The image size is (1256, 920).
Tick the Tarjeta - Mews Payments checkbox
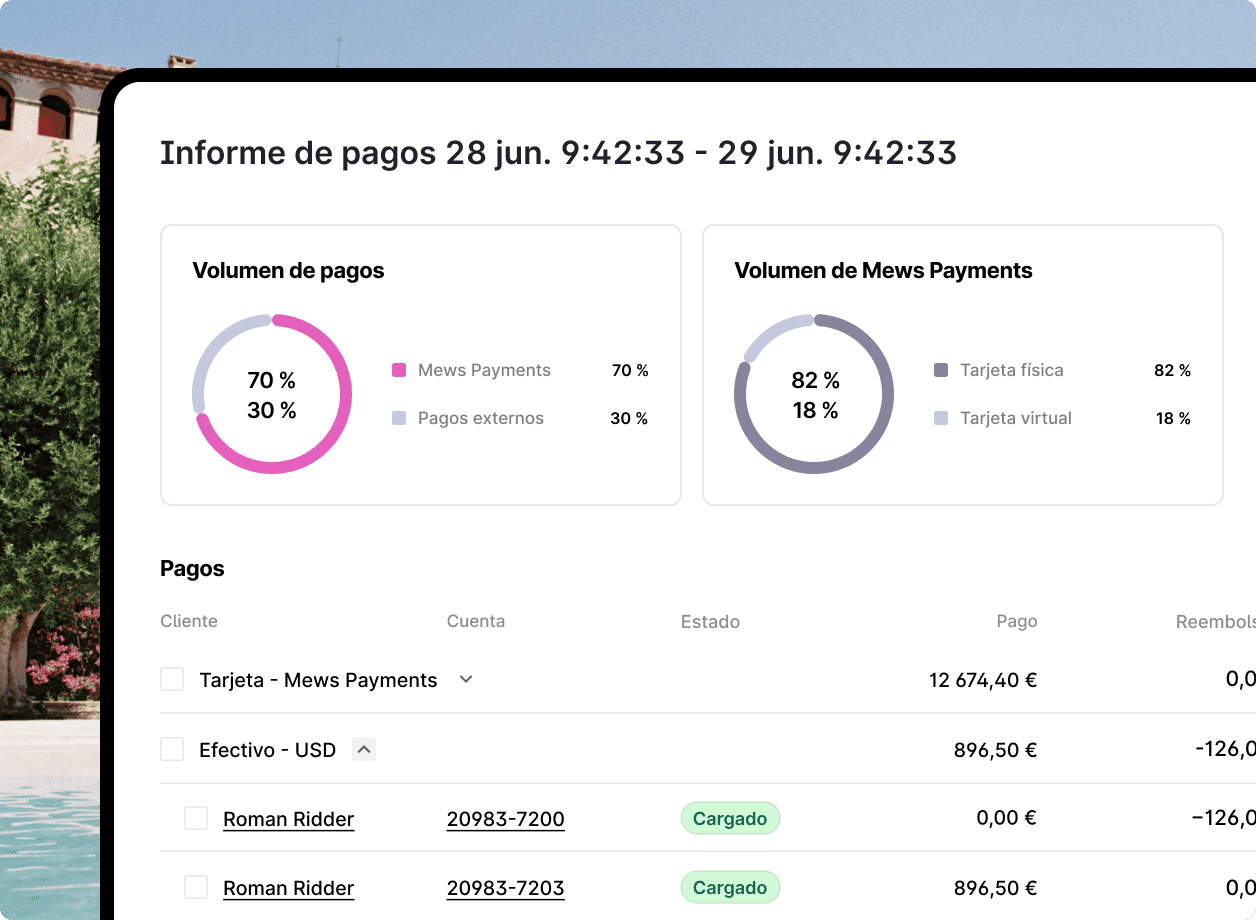coord(172,680)
